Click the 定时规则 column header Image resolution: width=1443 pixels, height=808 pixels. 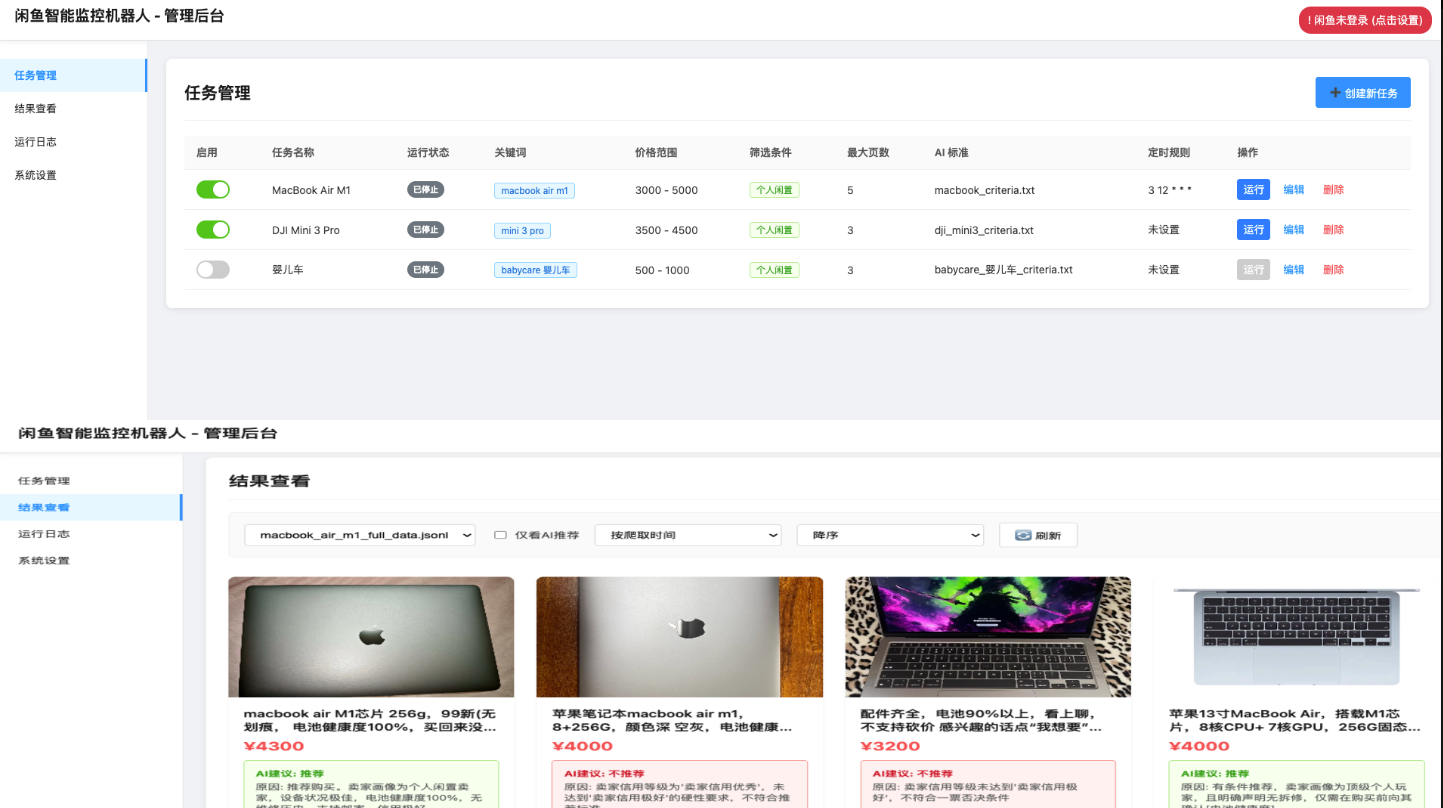pos(1169,153)
